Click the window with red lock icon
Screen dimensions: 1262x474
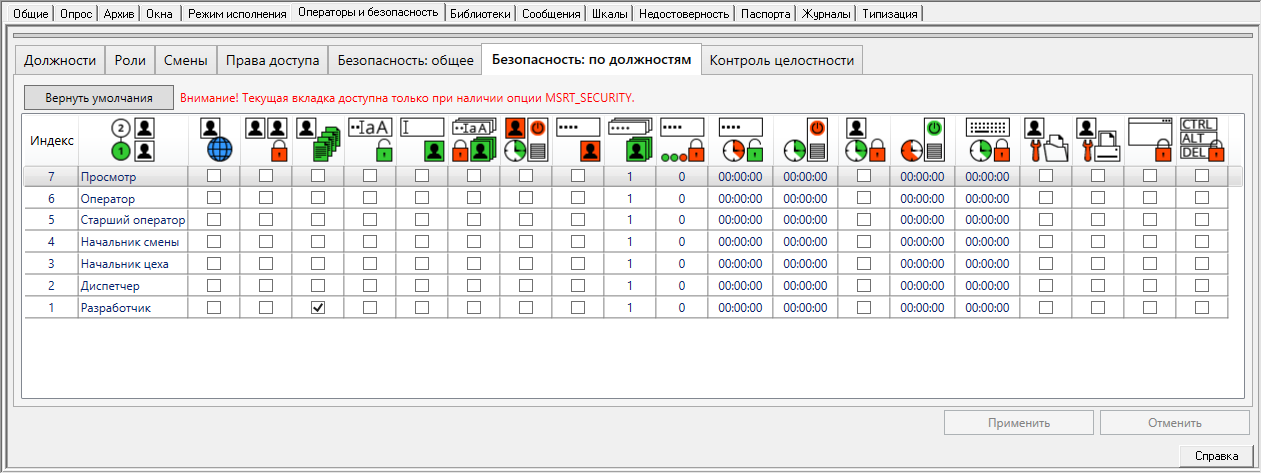pos(1150,140)
